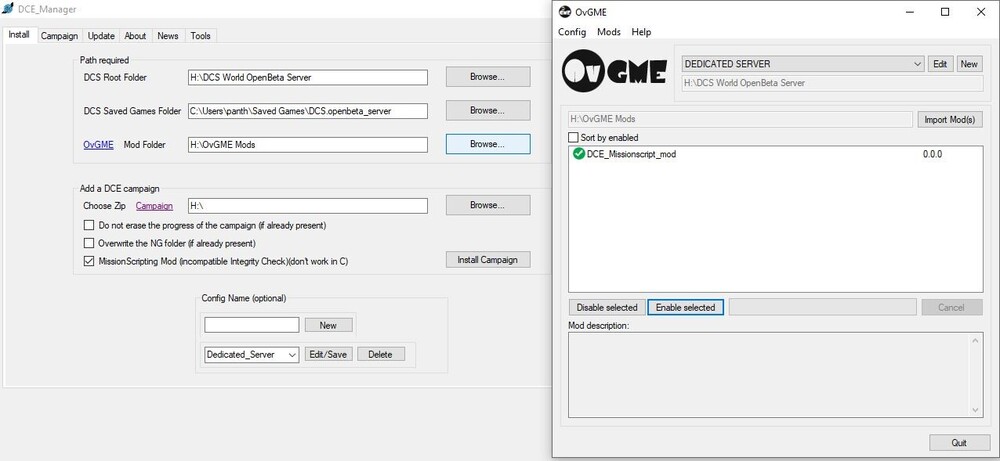Click the OvGME title bar app icon

pos(564,11)
